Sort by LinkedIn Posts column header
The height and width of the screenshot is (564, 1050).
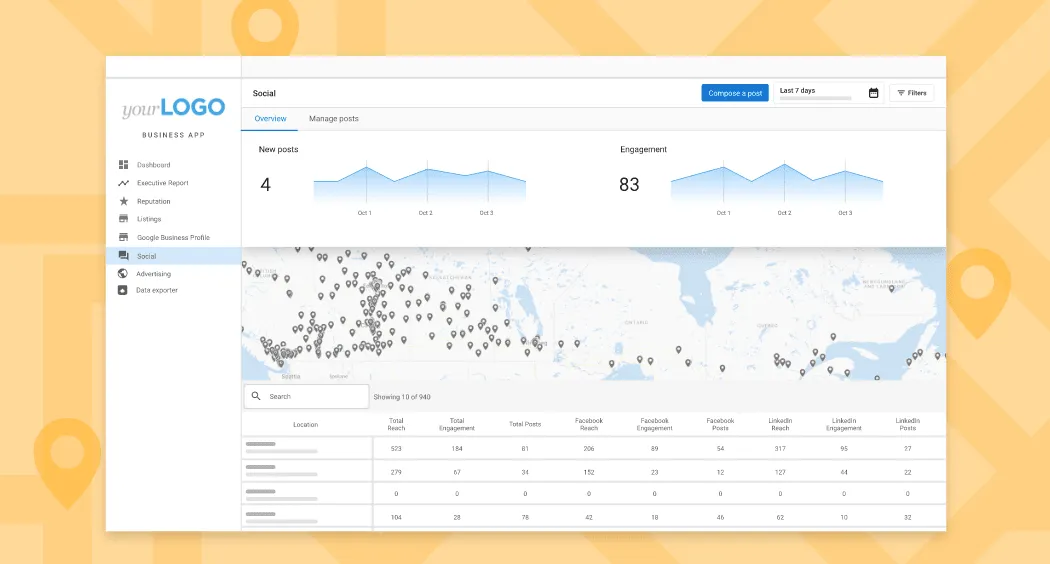click(x=907, y=425)
